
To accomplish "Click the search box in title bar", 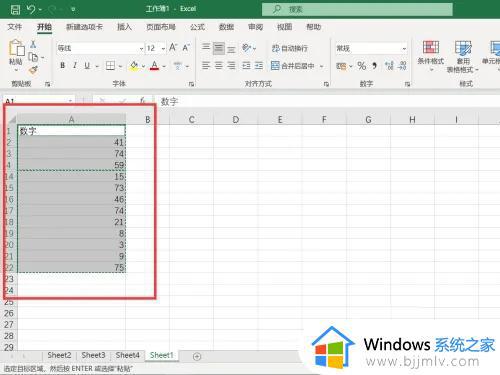I will pos(357,9).
